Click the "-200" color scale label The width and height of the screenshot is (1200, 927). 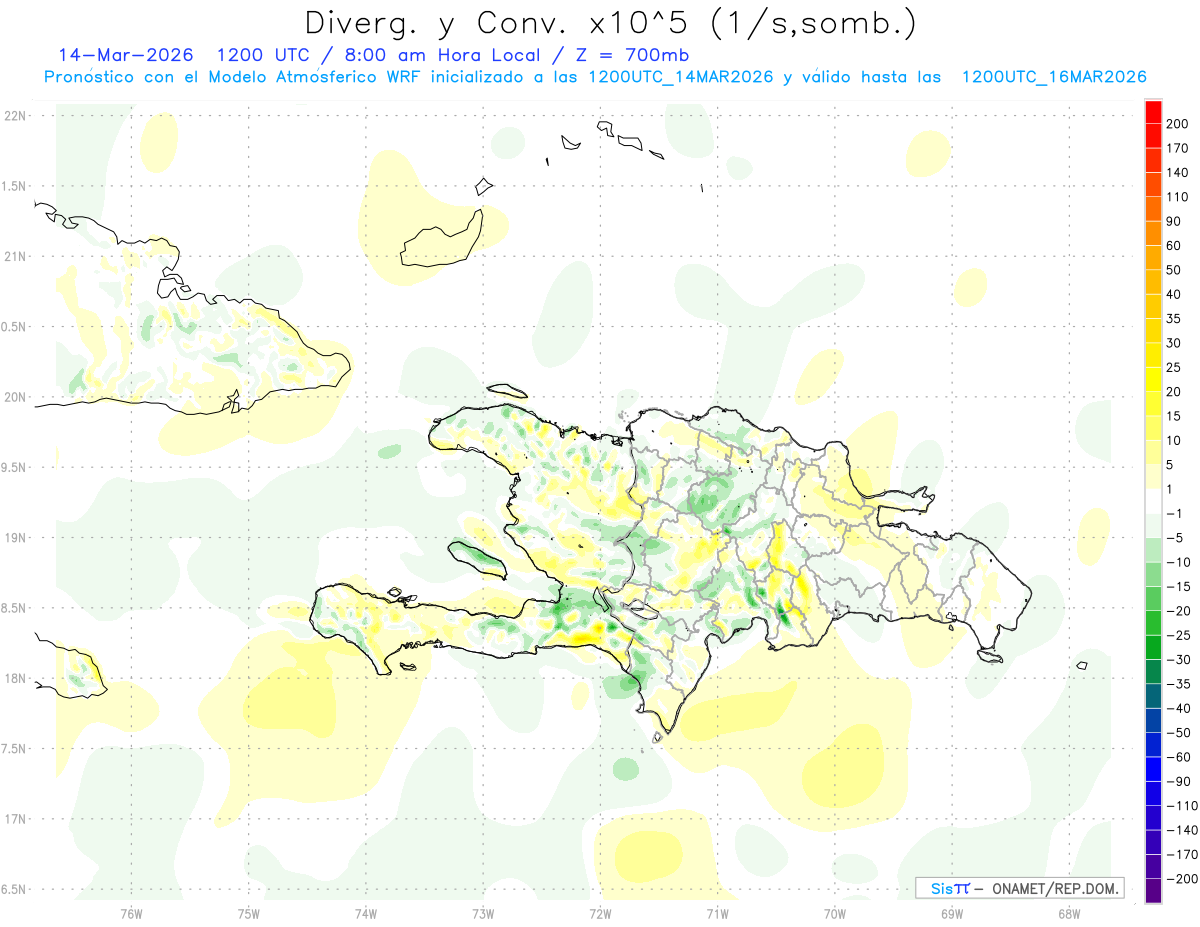click(1181, 879)
